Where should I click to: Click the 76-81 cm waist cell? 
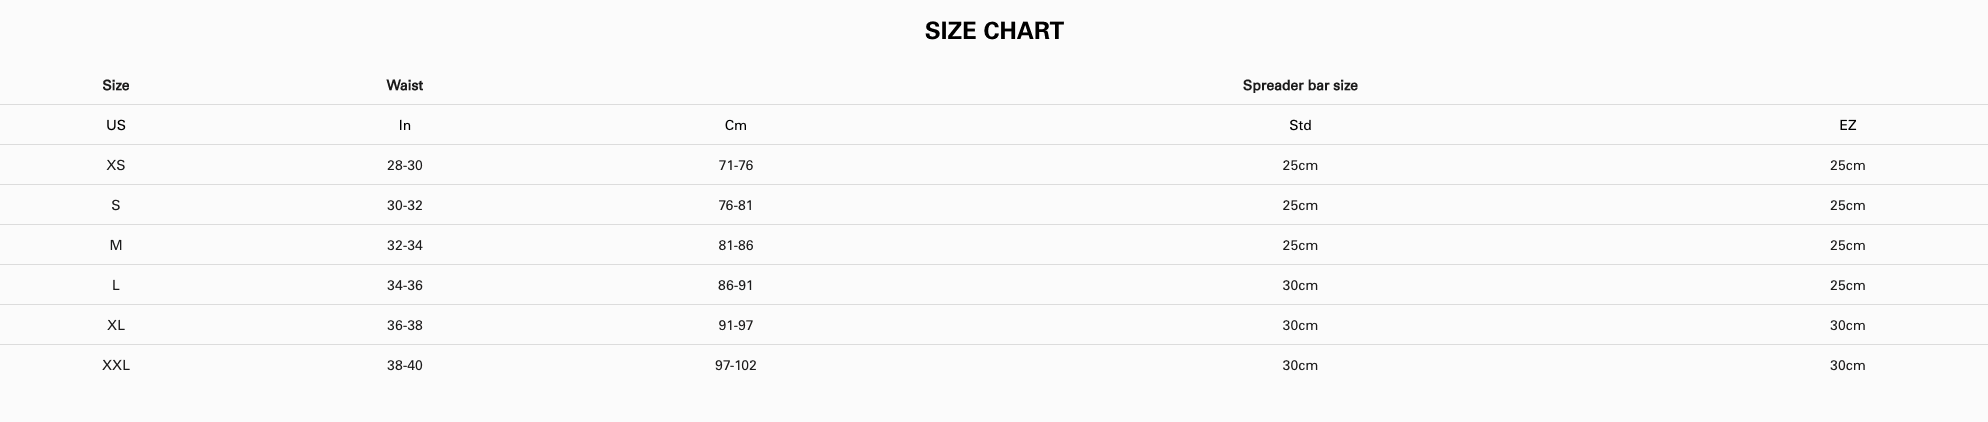click(x=736, y=205)
